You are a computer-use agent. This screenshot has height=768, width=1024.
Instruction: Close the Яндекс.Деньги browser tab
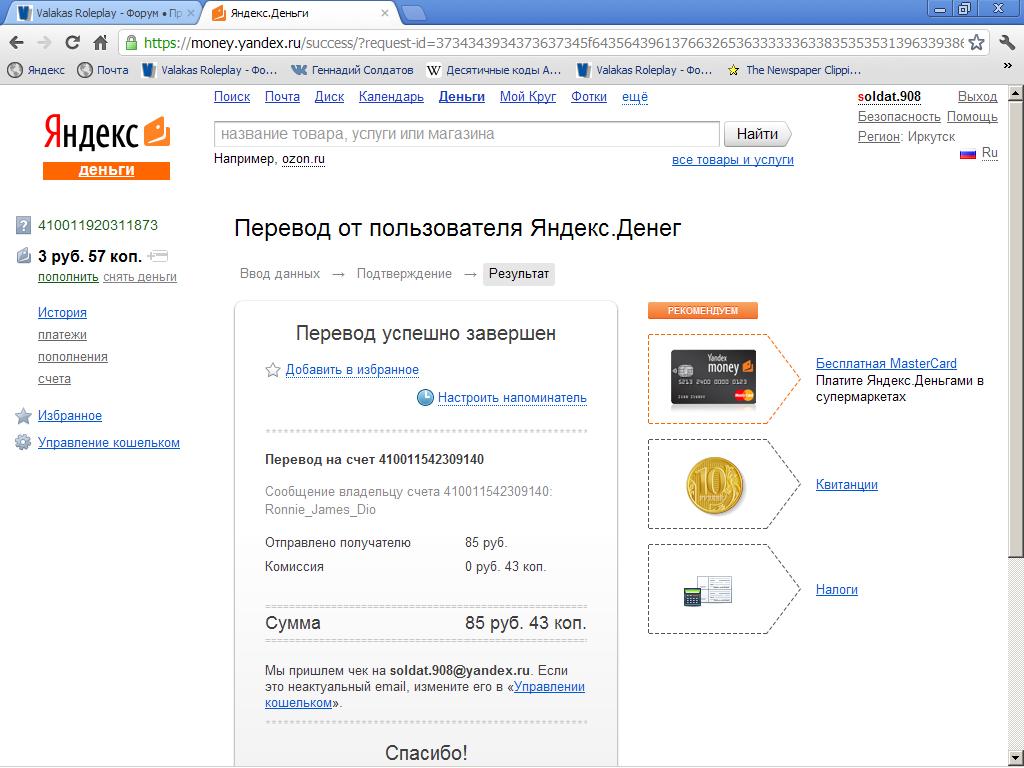385,13
